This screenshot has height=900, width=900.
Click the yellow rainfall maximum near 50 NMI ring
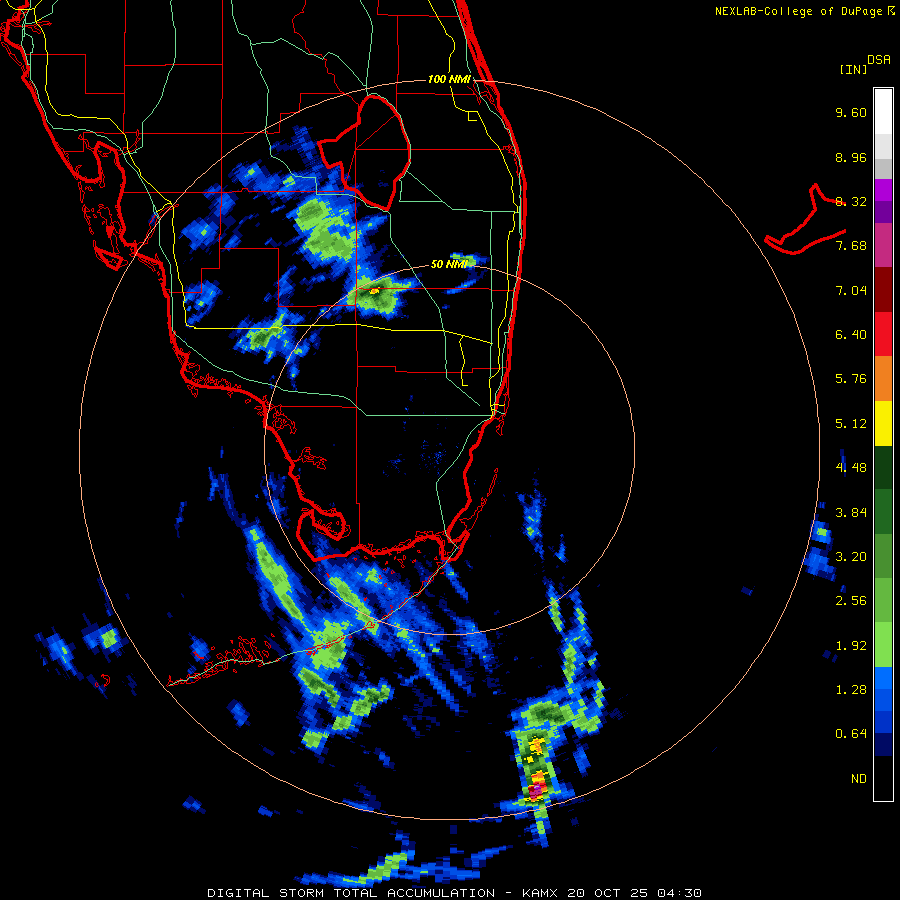tap(374, 291)
